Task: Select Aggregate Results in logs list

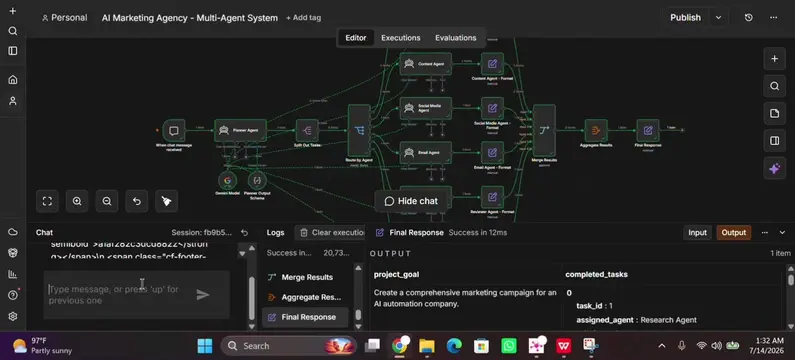Action: pyautogui.click(x=306, y=297)
